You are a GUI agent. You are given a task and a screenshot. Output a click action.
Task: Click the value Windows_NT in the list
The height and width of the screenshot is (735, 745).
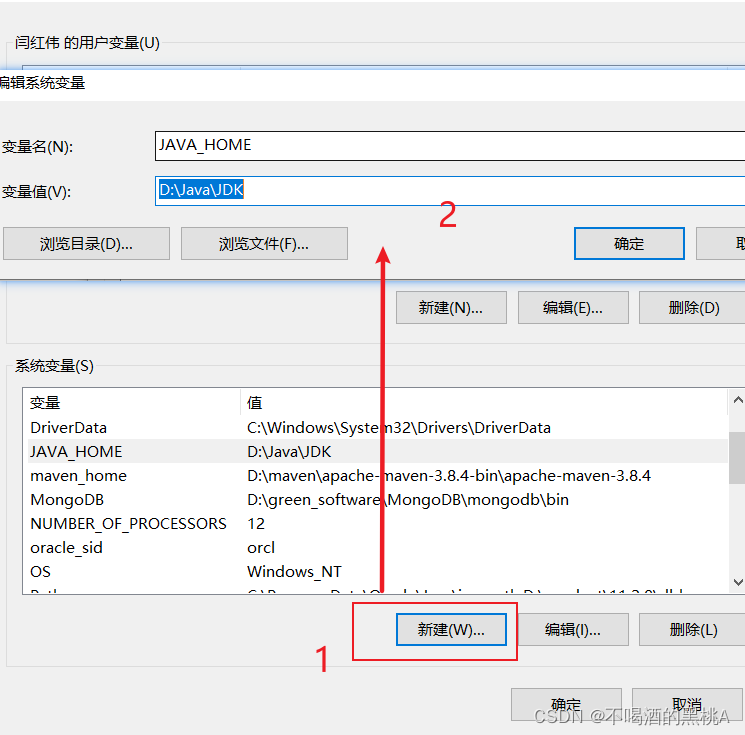click(294, 571)
